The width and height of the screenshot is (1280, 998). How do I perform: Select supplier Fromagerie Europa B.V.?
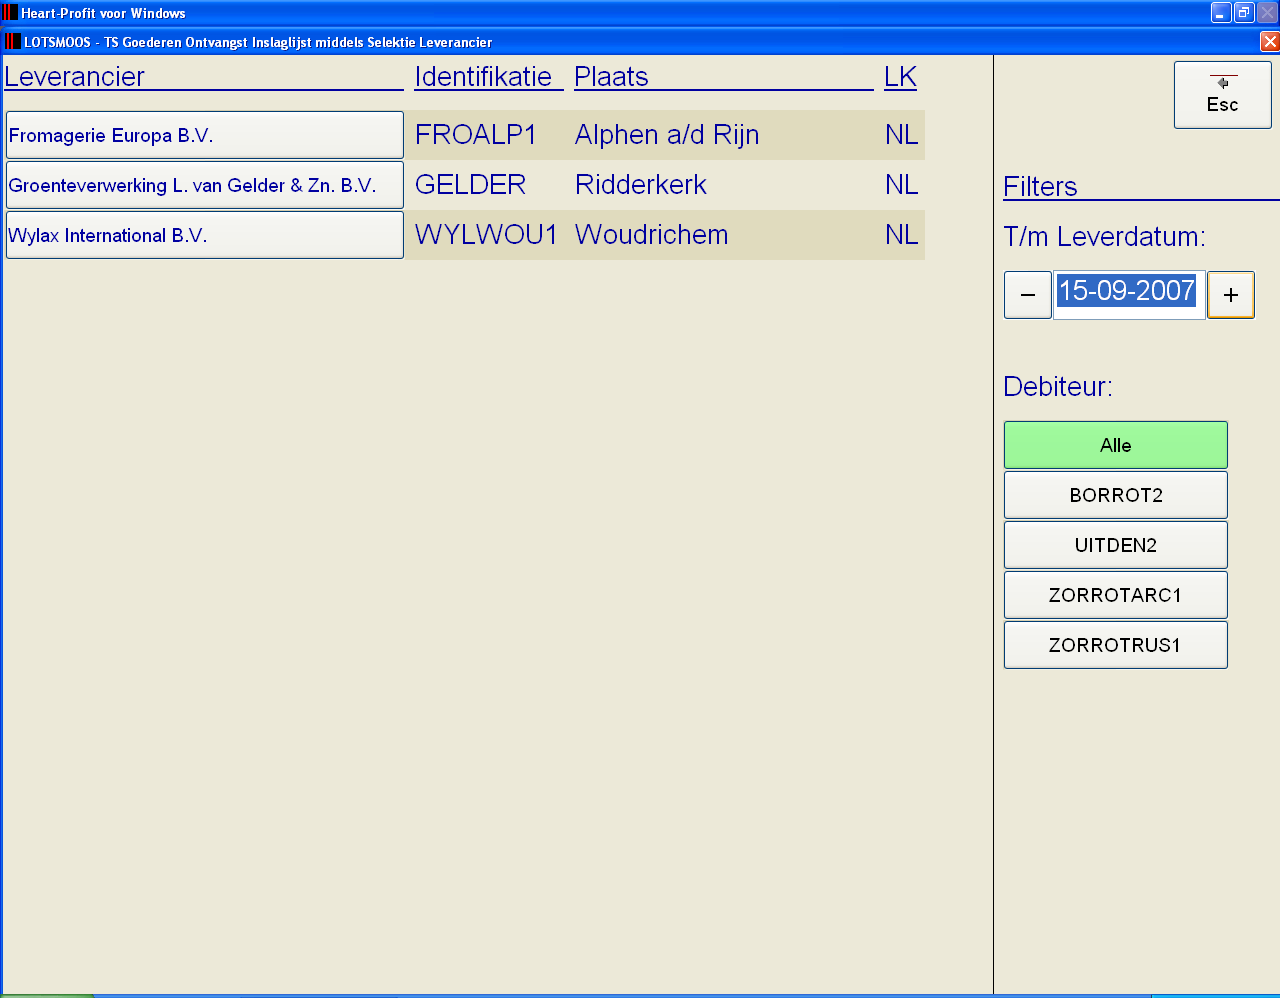(205, 135)
